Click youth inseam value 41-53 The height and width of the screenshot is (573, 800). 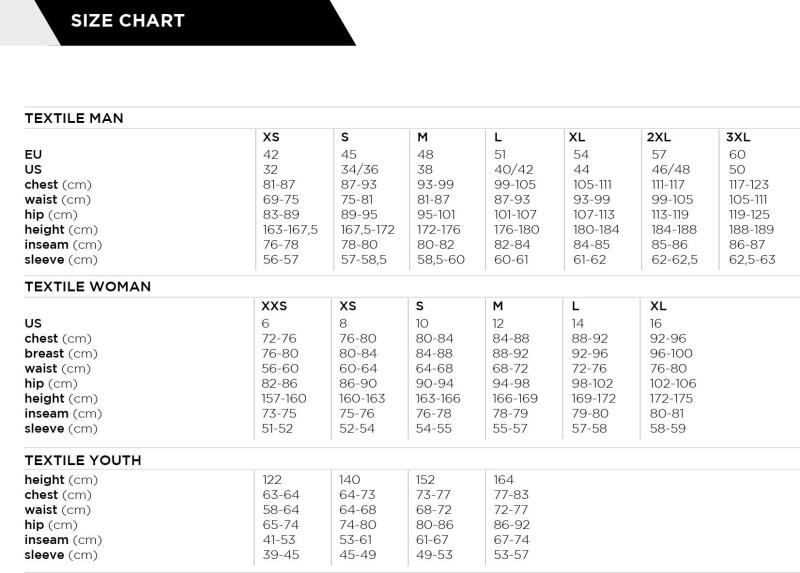[x=280, y=540]
